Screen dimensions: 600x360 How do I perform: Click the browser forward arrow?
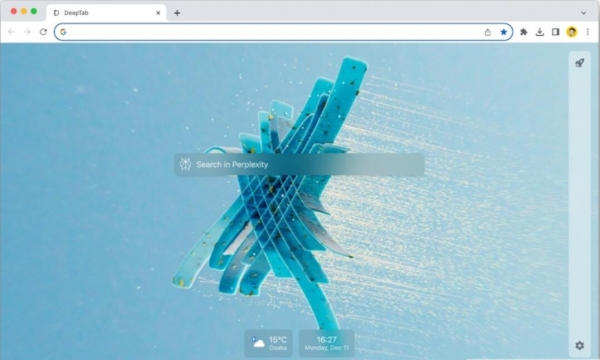pos(27,32)
